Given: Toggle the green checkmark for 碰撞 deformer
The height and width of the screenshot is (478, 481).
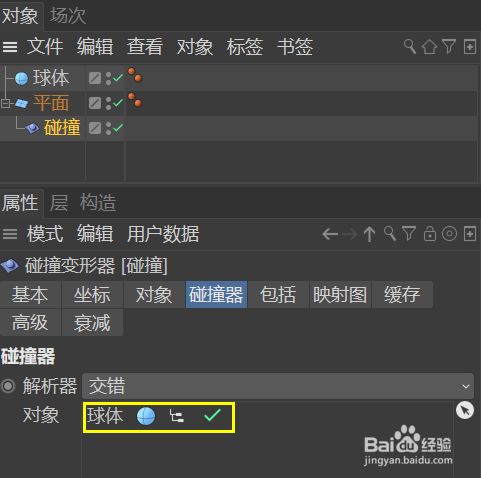Looking at the screenshot, I should click(x=118, y=128).
